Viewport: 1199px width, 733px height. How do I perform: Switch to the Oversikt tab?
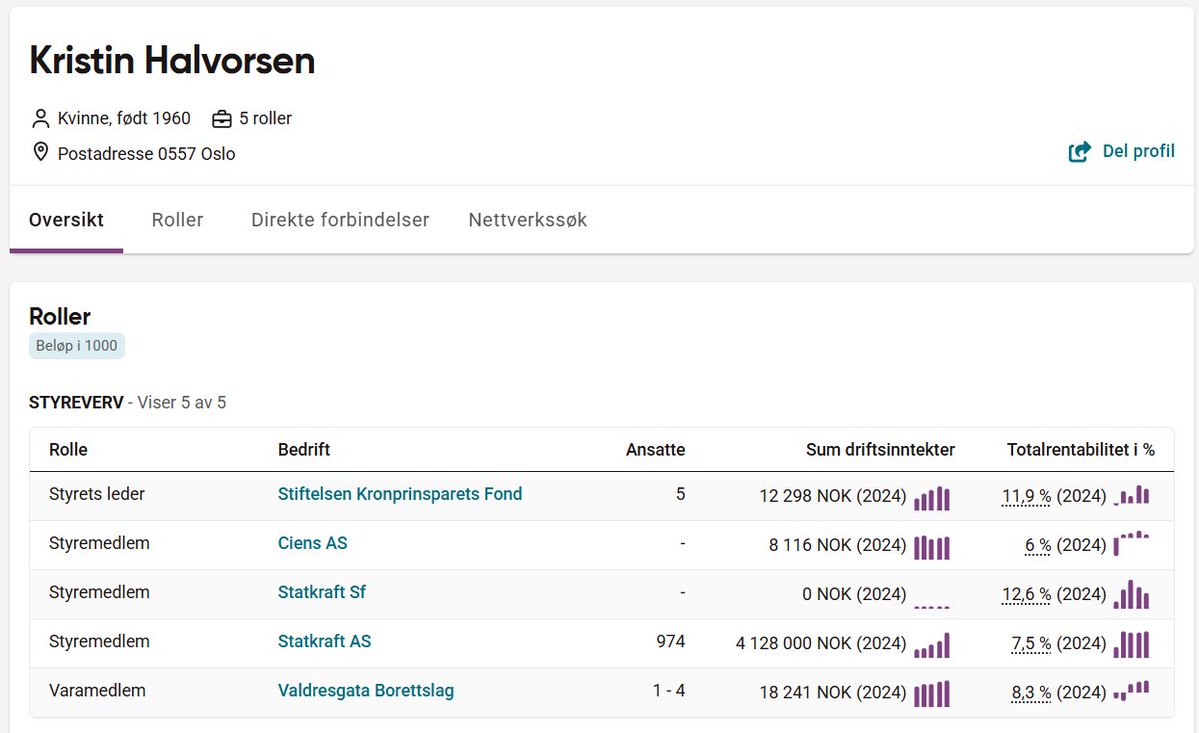[67, 220]
